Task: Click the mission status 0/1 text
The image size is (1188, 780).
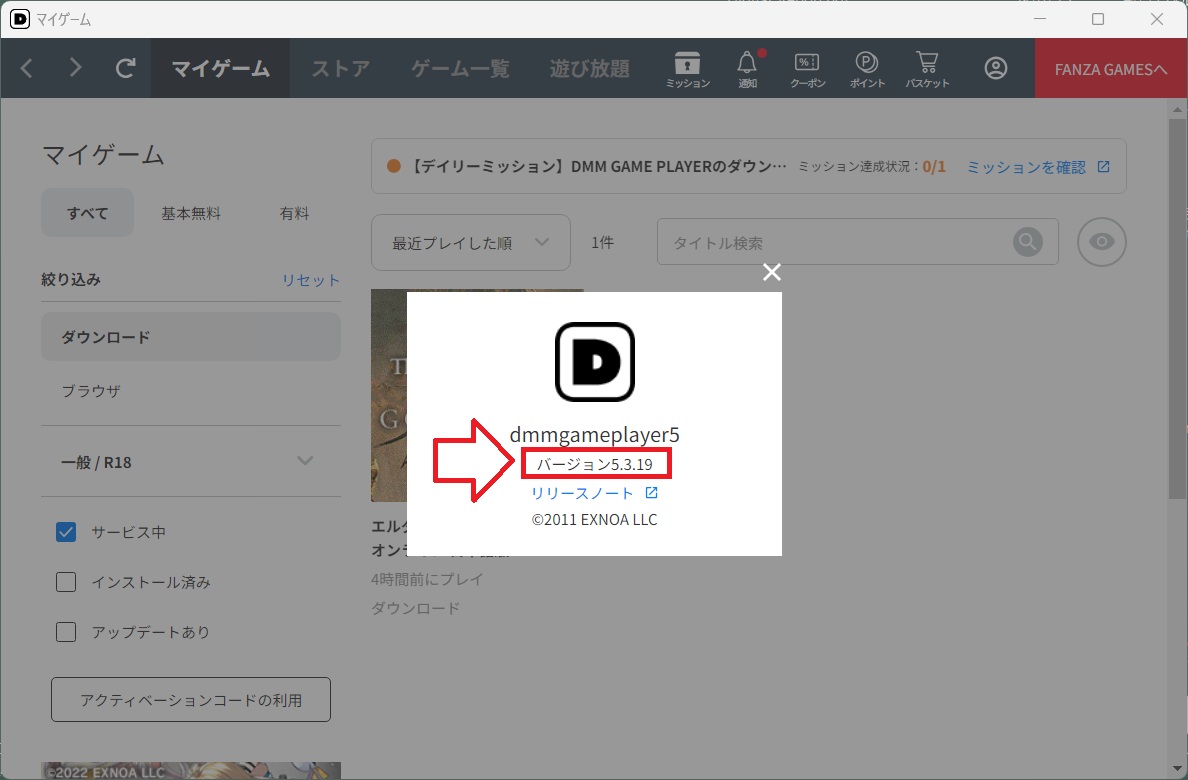Action: pyautogui.click(x=933, y=167)
